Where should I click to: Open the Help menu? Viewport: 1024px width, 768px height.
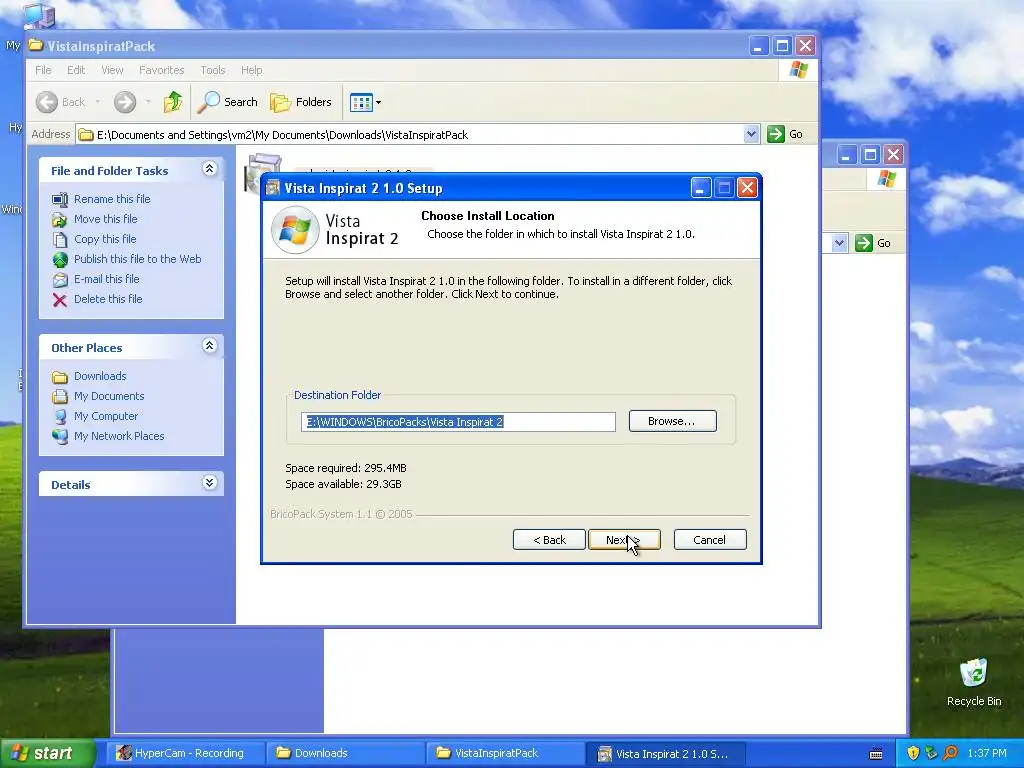tap(251, 70)
